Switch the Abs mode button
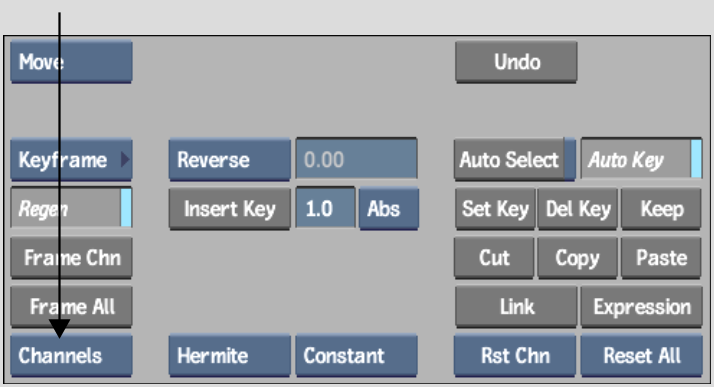Viewport: 714px width, 387px height. pyautogui.click(x=388, y=209)
